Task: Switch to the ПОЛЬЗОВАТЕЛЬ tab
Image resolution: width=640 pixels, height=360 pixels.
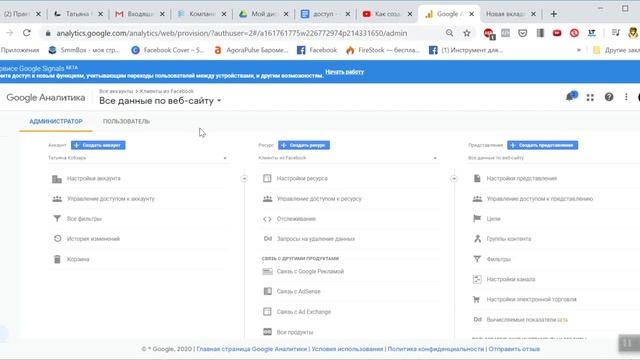Action: (126, 122)
